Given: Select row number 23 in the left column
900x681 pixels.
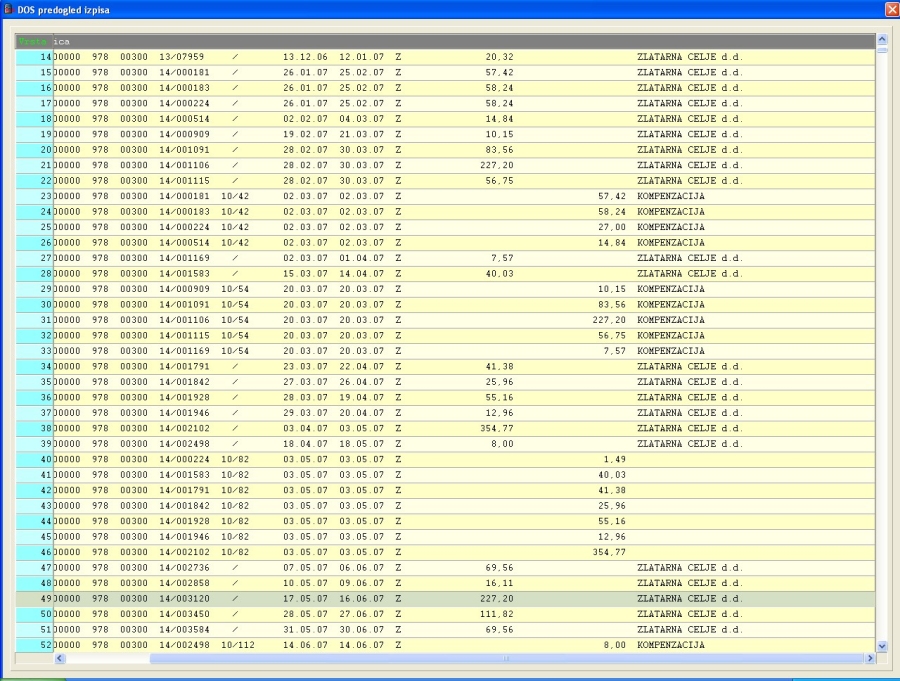Looking at the screenshot, I should point(35,196).
